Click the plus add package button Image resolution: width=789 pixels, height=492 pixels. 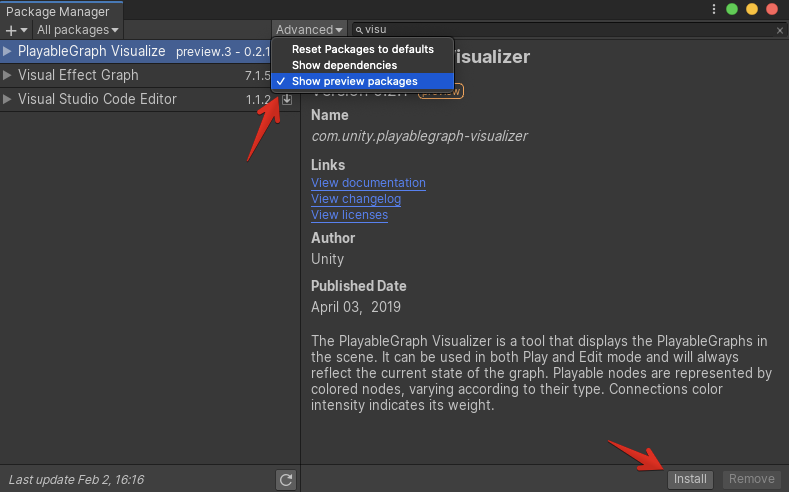[x=16, y=30]
